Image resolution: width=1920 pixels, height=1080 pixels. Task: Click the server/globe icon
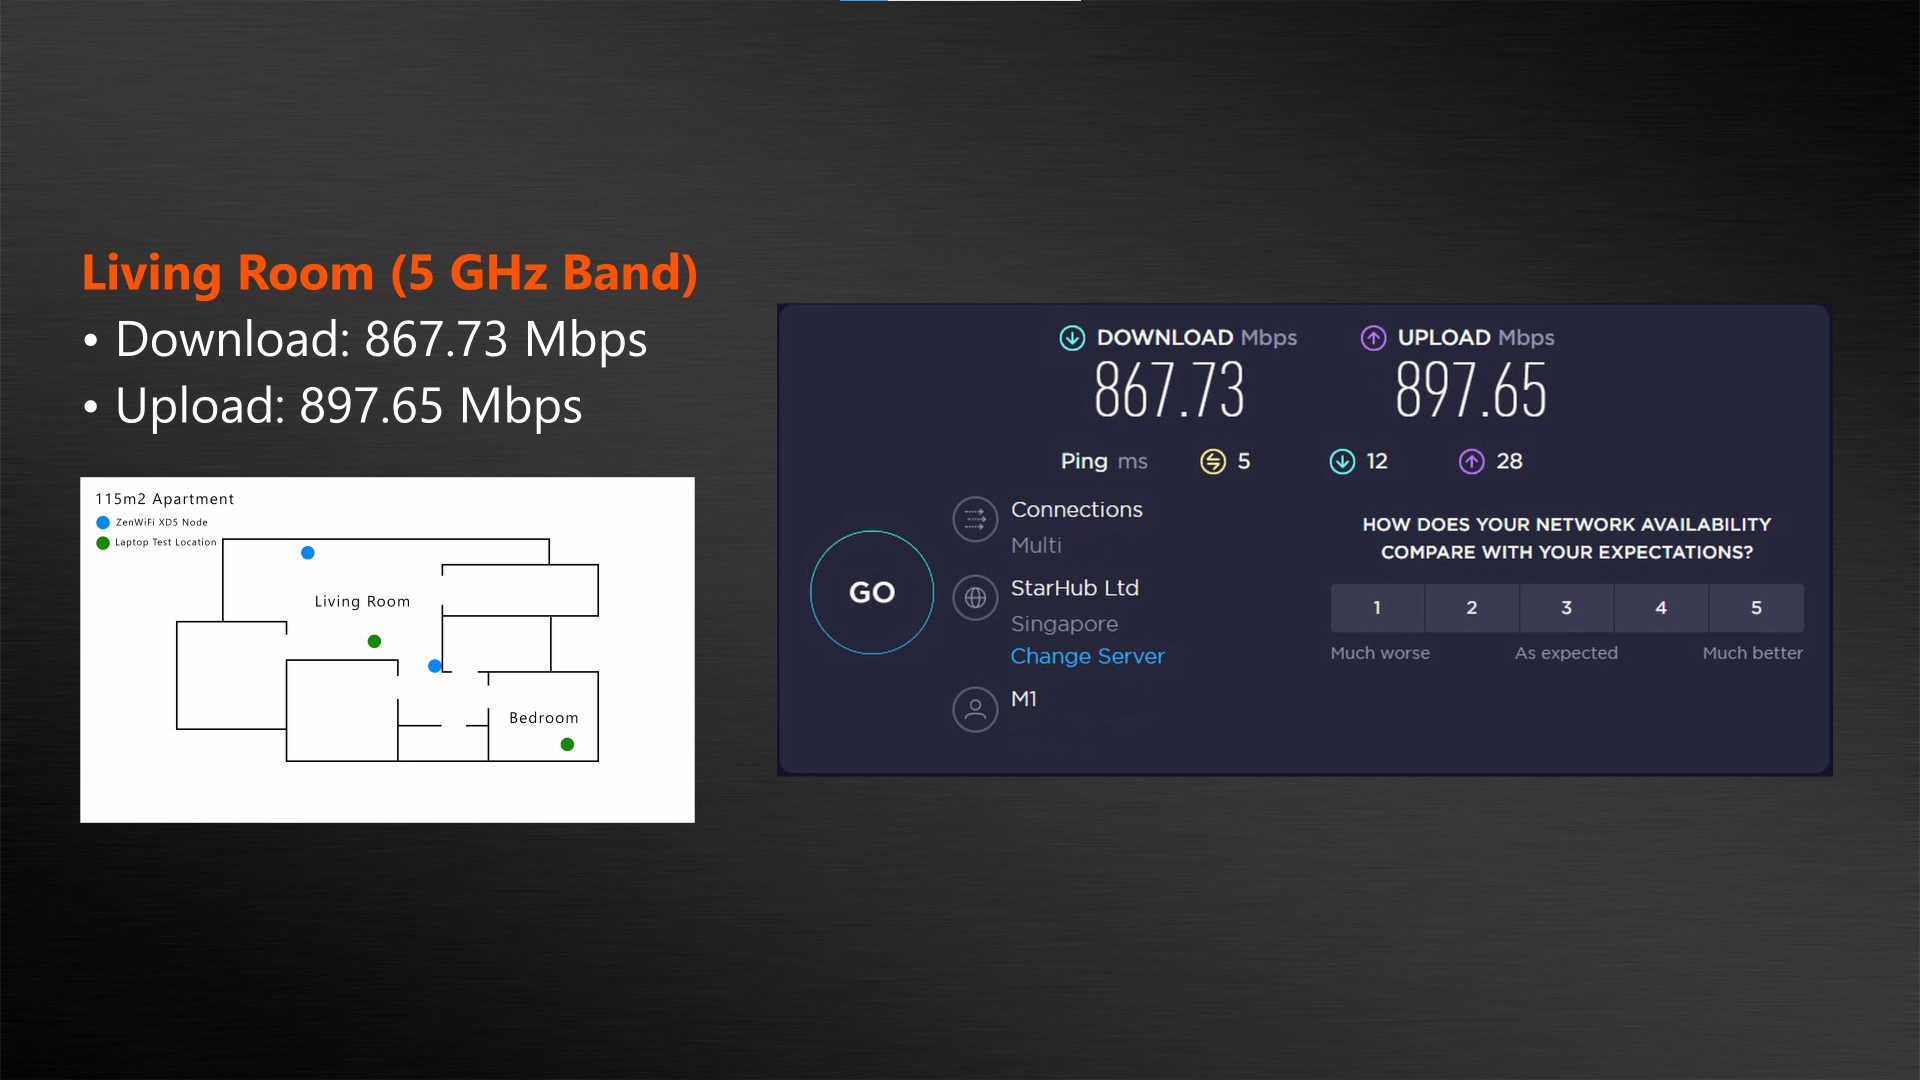coord(975,595)
